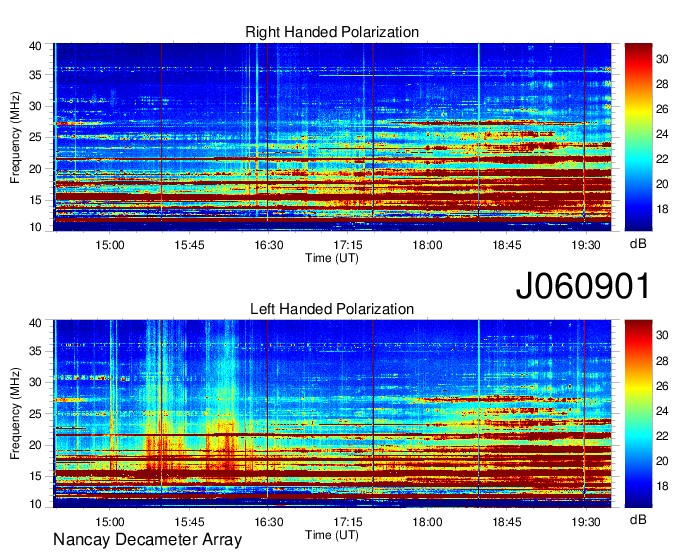680x552 pixels.
Task: Click 40 MHz tick of Right Handed plot
Action: click(36, 46)
